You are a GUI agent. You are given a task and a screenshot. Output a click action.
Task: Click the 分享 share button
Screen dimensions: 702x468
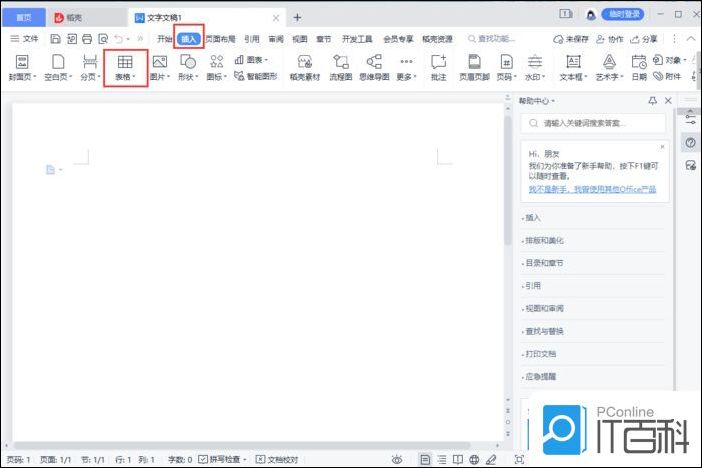pyautogui.click(x=644, y=39)
